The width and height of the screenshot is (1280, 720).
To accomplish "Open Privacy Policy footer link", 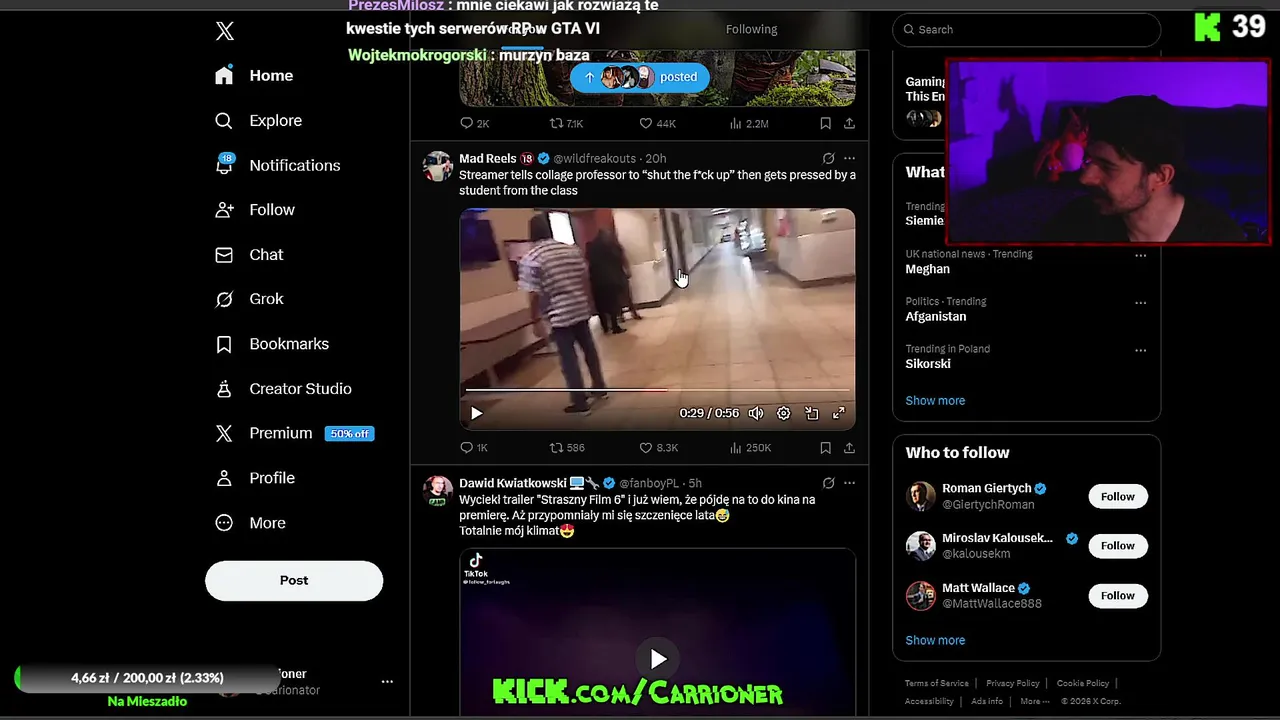I will [1012, 684].
